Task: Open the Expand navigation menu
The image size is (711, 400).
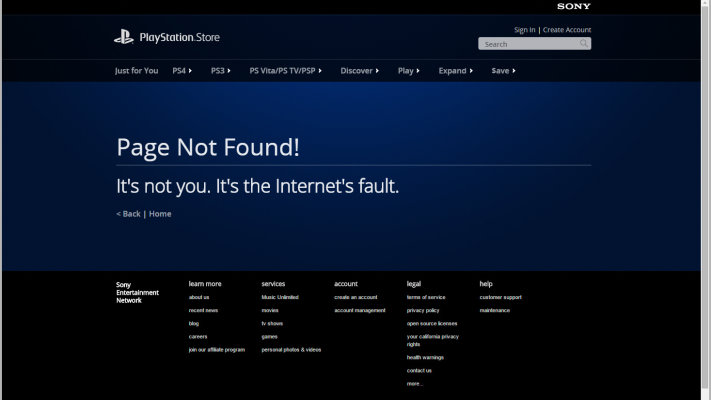Action: coord(455,71)
